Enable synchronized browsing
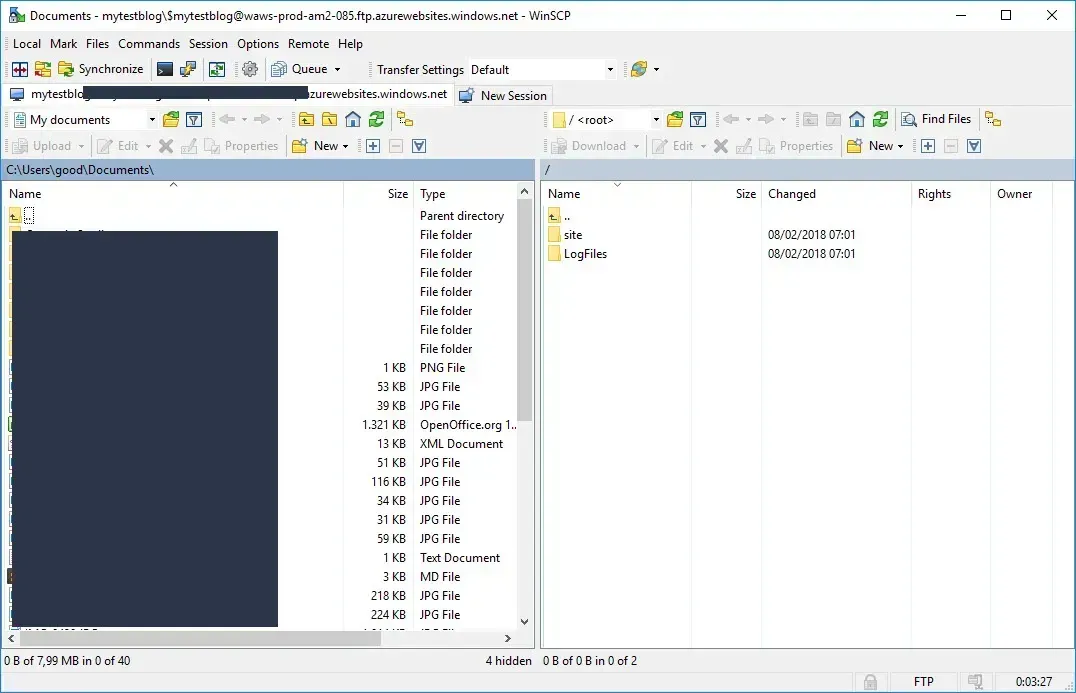Screen dimensions: 1076x693 click(x=405, y=118)
